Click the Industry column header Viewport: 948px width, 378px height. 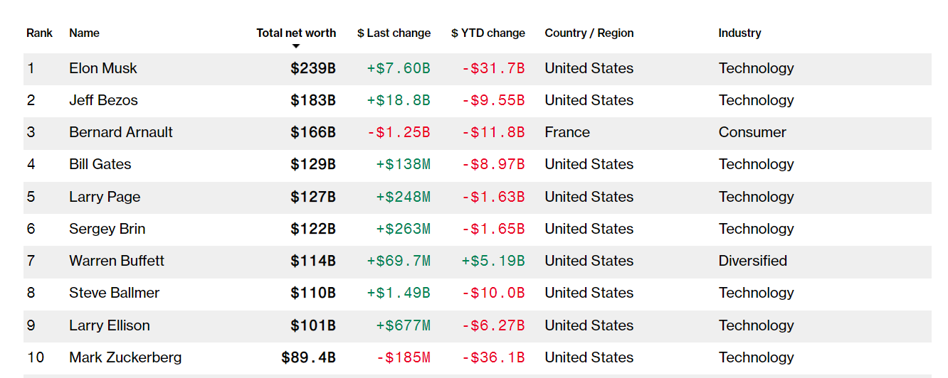coord(739,33)
